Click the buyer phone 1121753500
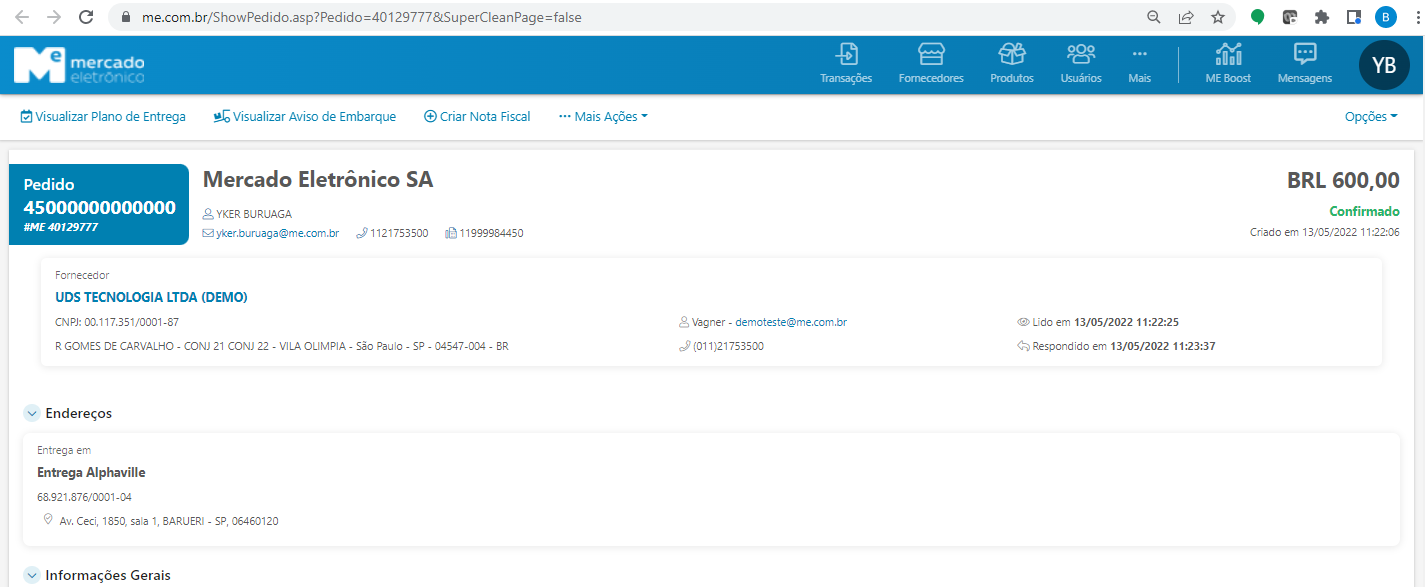This screenshot has height=587, width=1425. (399, 233)
